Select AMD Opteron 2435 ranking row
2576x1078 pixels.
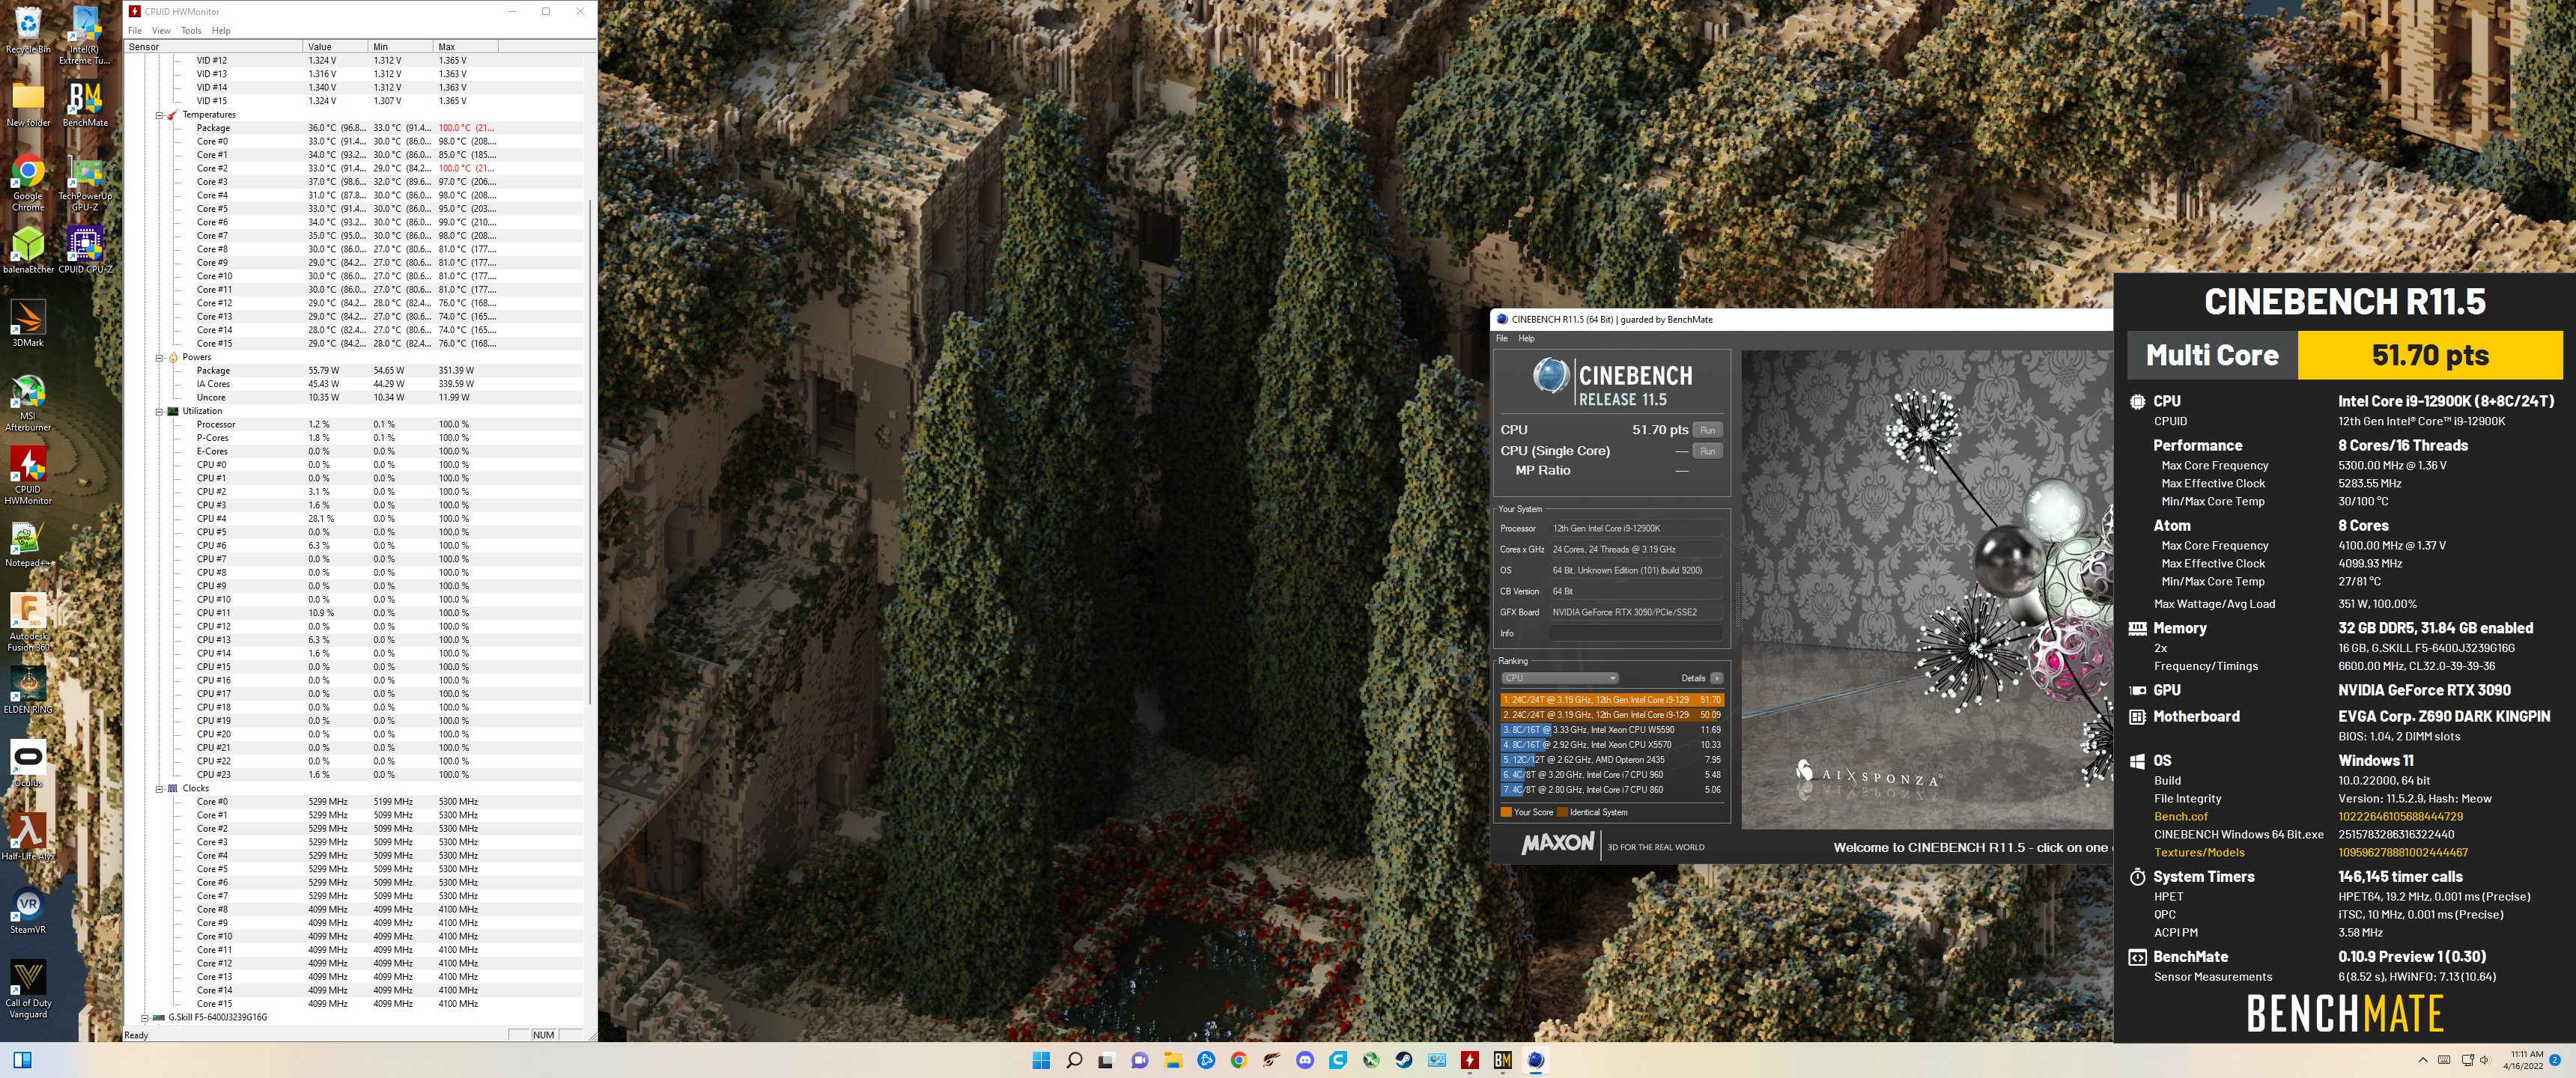click(1612, 760)
